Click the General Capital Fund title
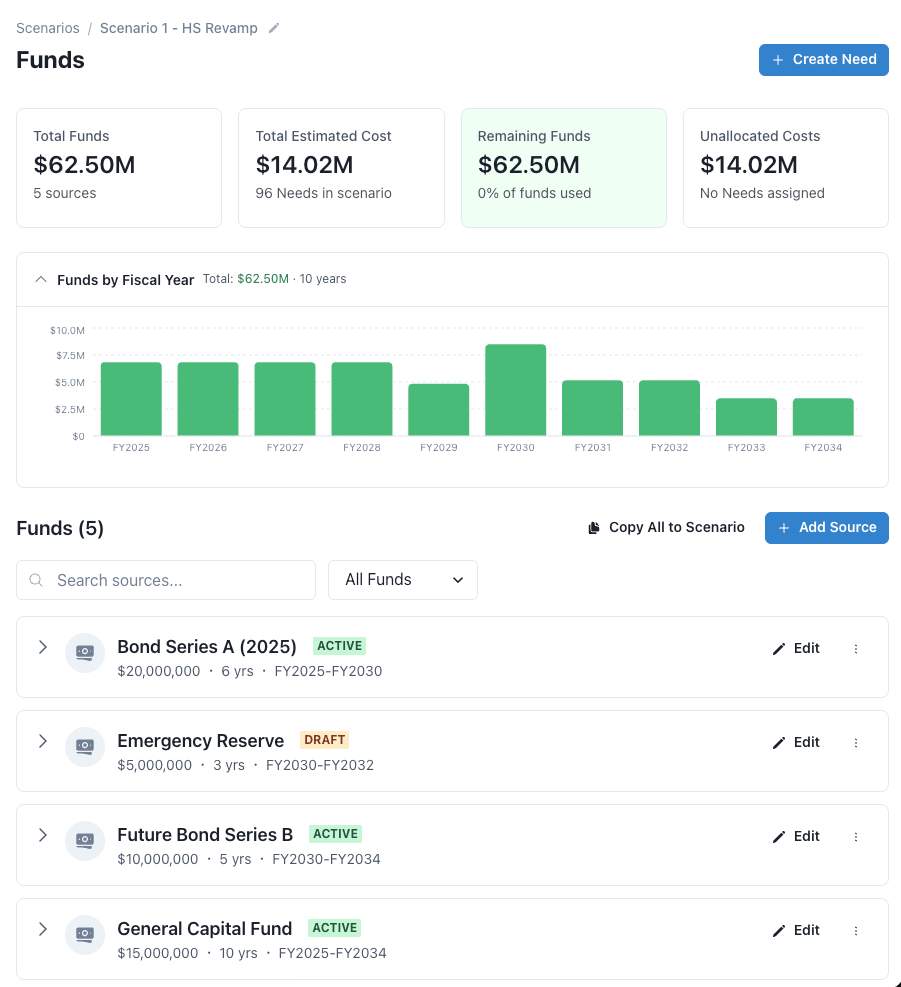The height and width of the screenshot is (987, 901). [205, 928]
